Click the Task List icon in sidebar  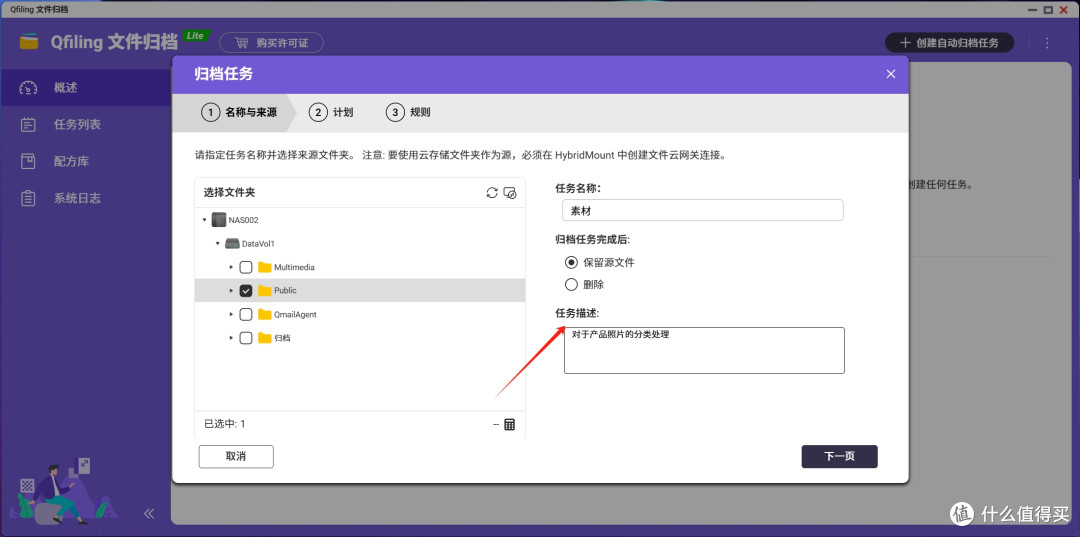pyautogui.click(x=28, y=125)
